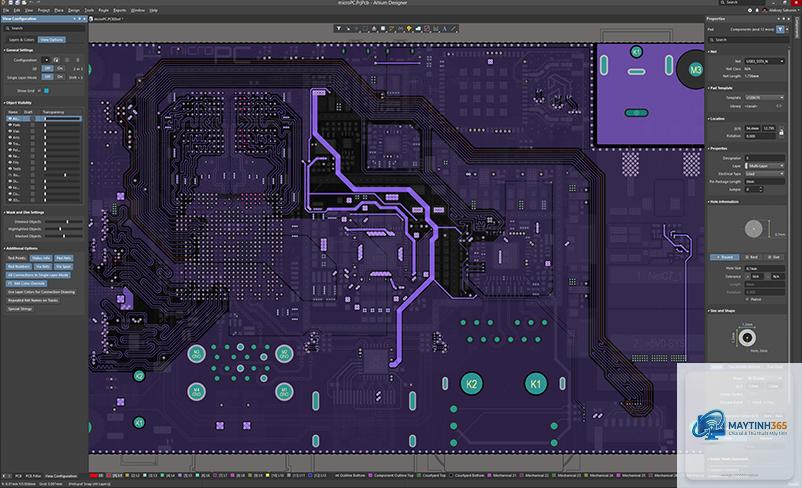Image resolution: width=802 pixels, height=488 pixels.
Task: Toggle the Pad Nets button
Action: [63, 258]
